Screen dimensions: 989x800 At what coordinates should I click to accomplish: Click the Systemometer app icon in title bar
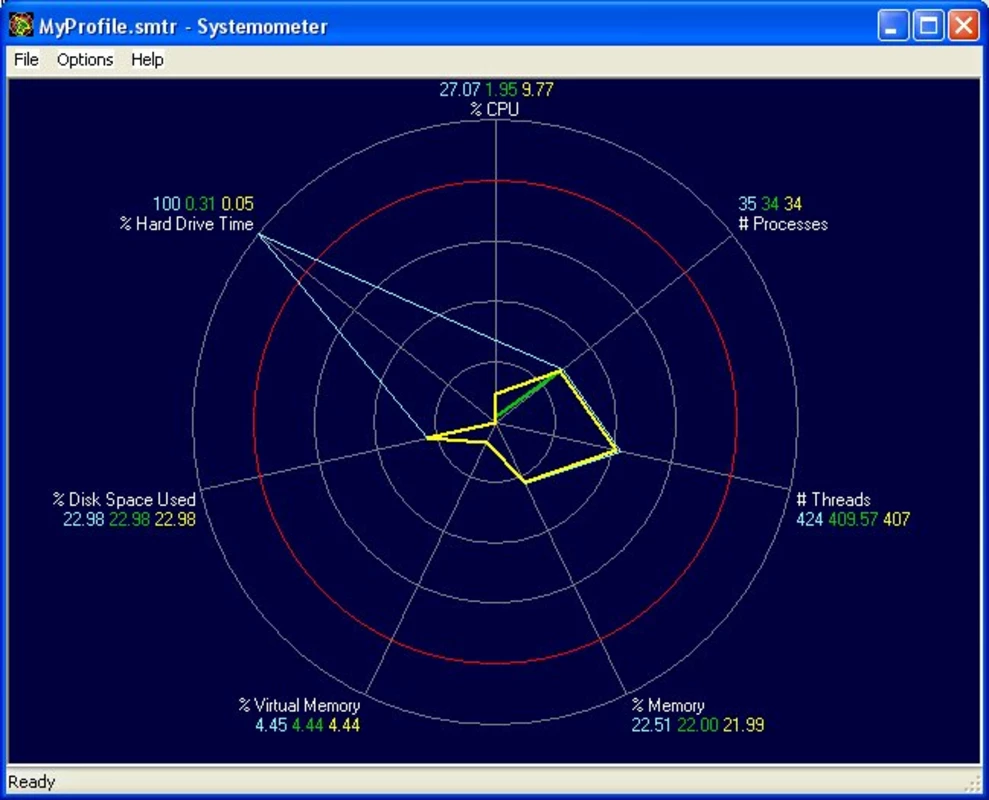coord(21,25)
